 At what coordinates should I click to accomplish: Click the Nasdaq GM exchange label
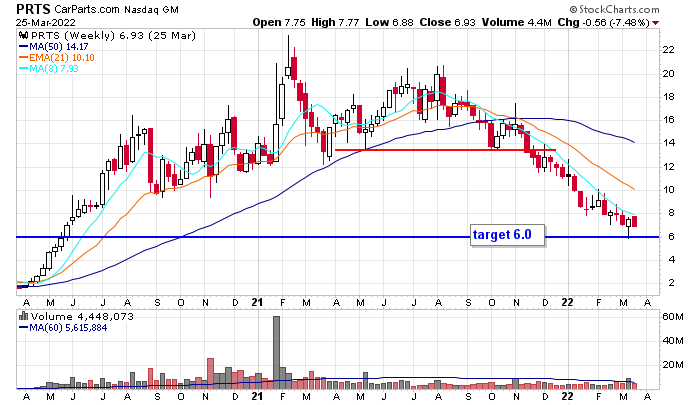[151, 9]
